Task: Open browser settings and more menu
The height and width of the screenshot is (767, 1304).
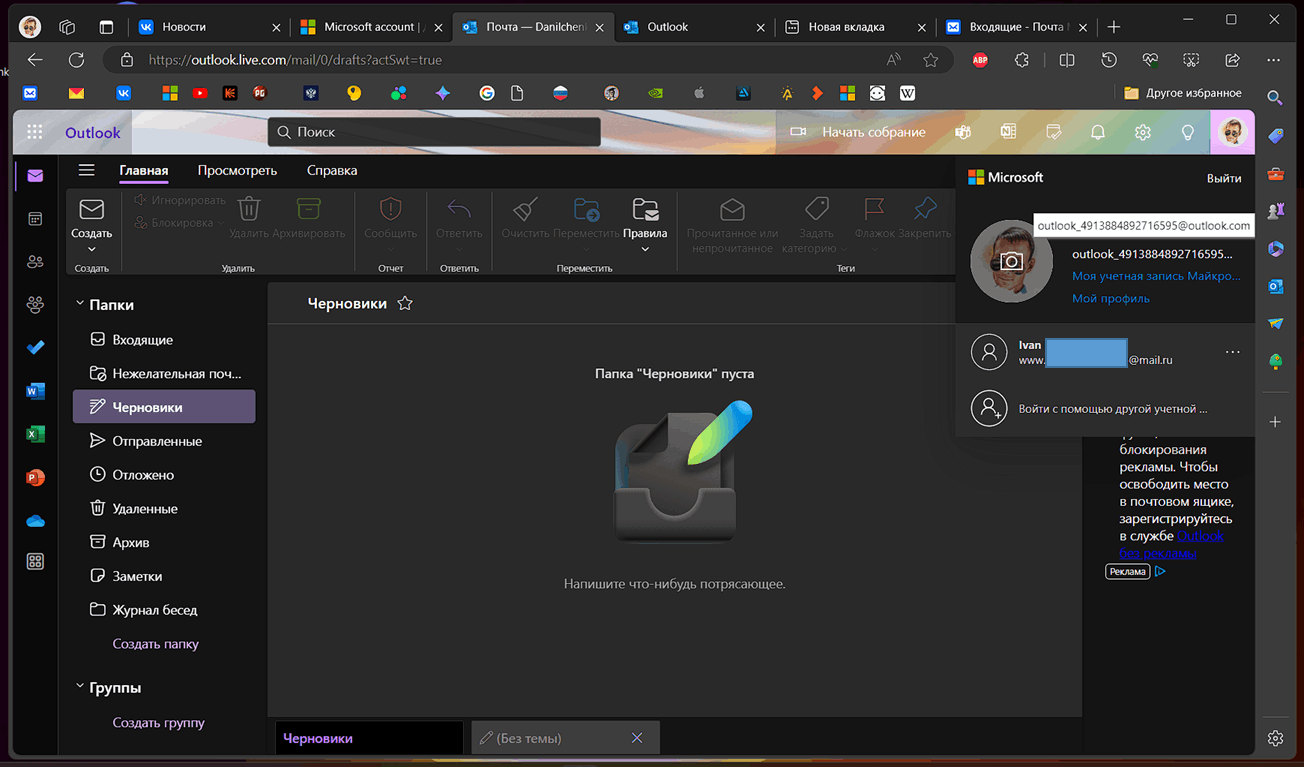Action: tap(1273, 60)
